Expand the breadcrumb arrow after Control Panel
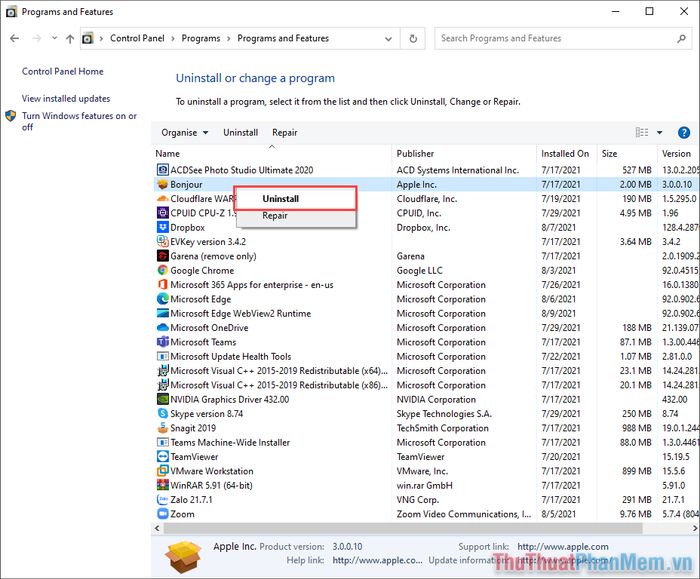This screenshot has width=700, height=579. pyautogui.click(x=173, y=38)
